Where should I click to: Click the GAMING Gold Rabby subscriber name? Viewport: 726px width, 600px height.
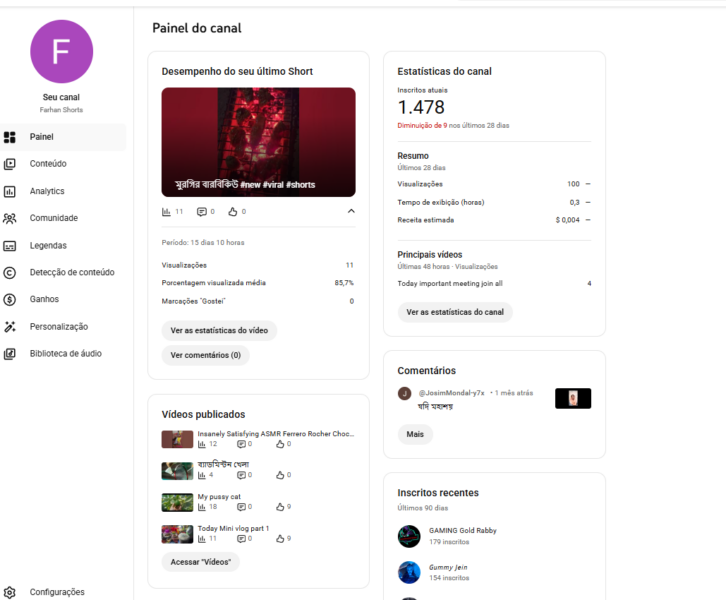tap(463, 531)
